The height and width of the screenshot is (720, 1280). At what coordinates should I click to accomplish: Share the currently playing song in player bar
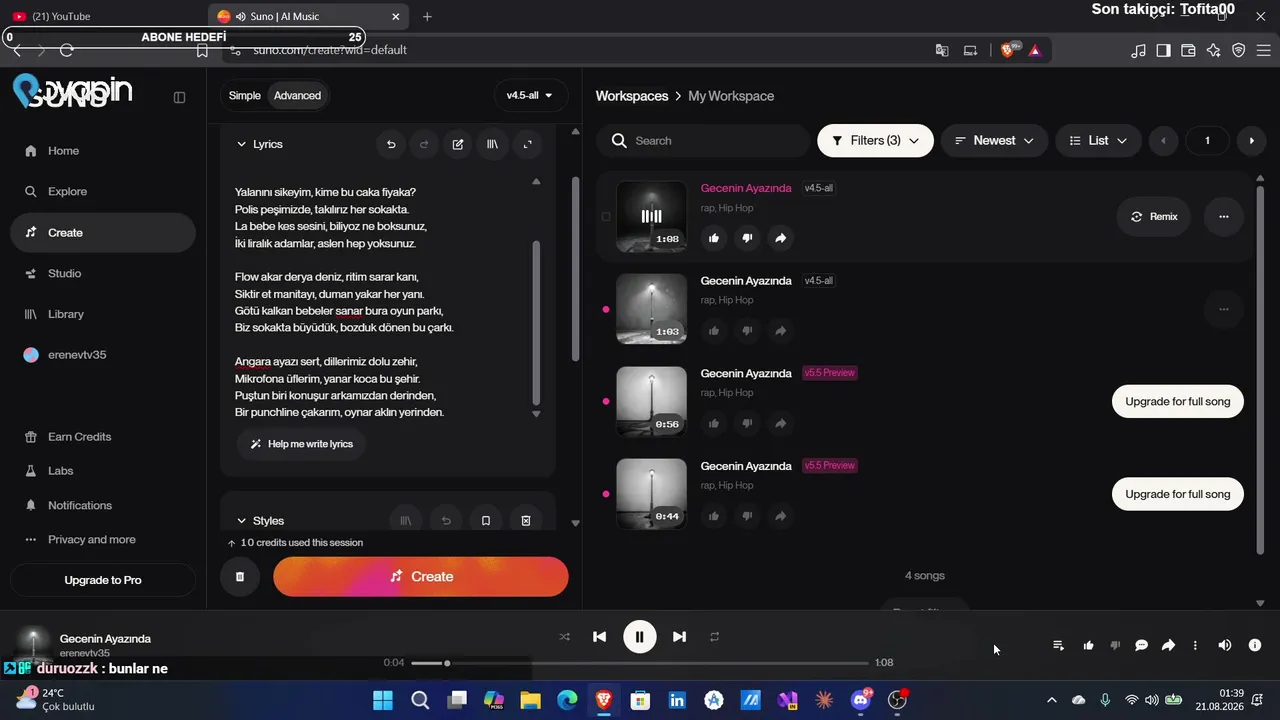[1168, 645]
